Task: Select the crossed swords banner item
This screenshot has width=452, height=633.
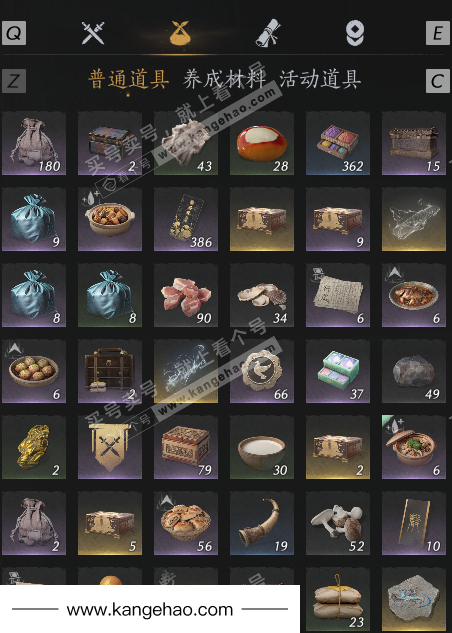Action: [x=110, y=447]
